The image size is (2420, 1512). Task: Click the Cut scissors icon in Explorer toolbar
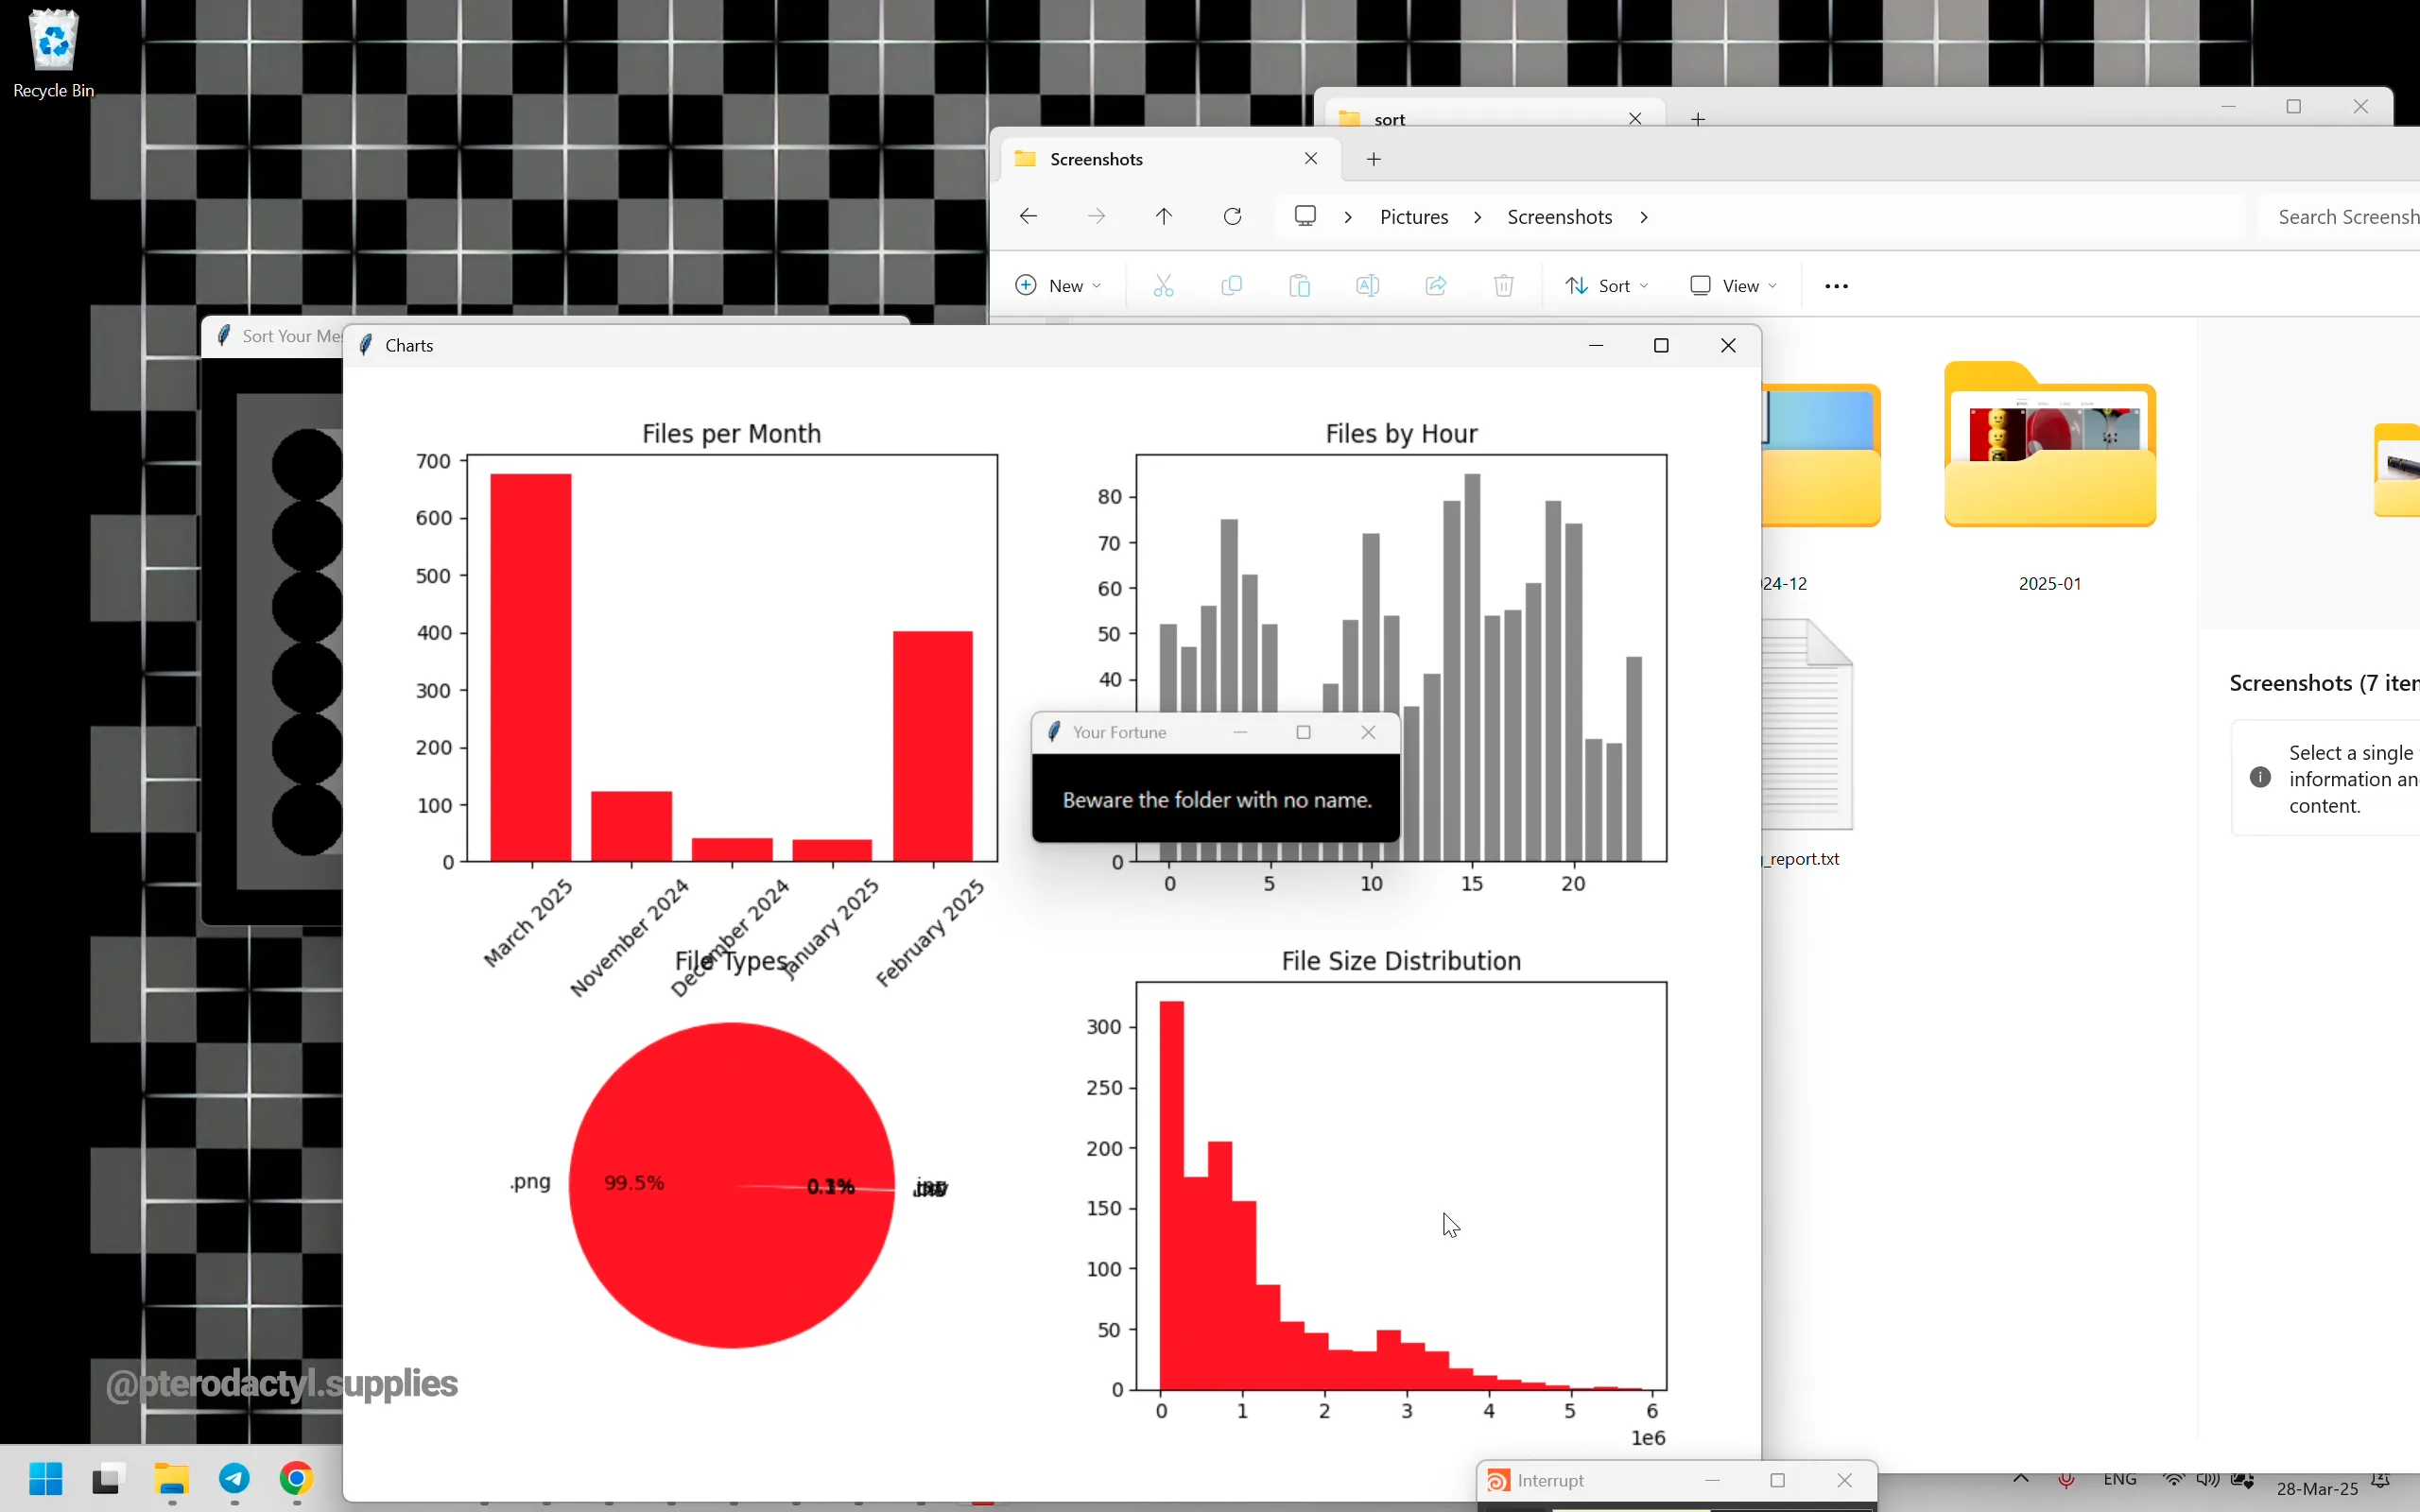coord(1164,286)
